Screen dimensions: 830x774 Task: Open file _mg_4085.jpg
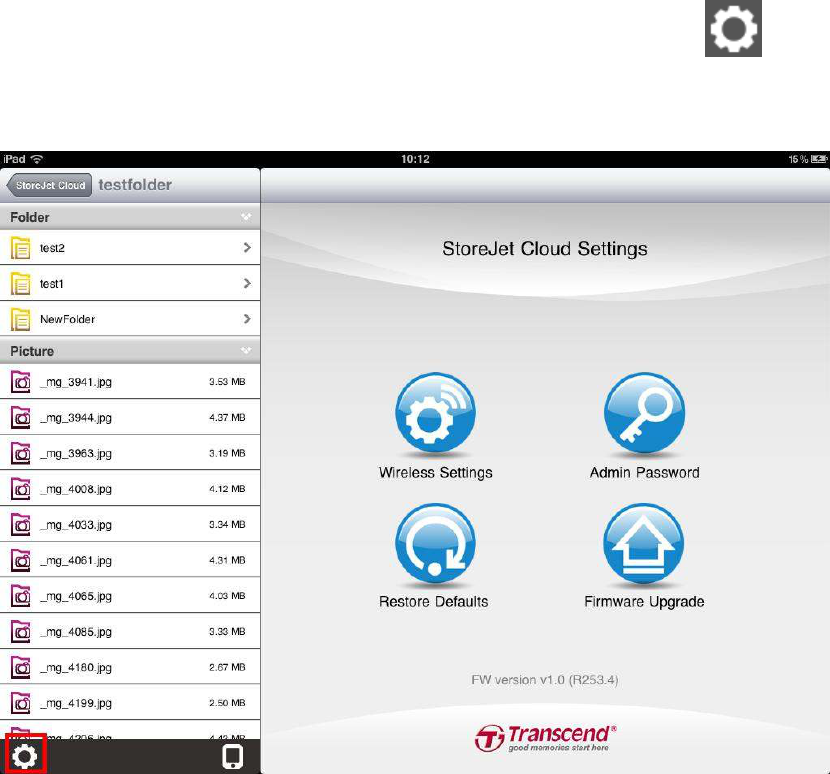[130, 632]
